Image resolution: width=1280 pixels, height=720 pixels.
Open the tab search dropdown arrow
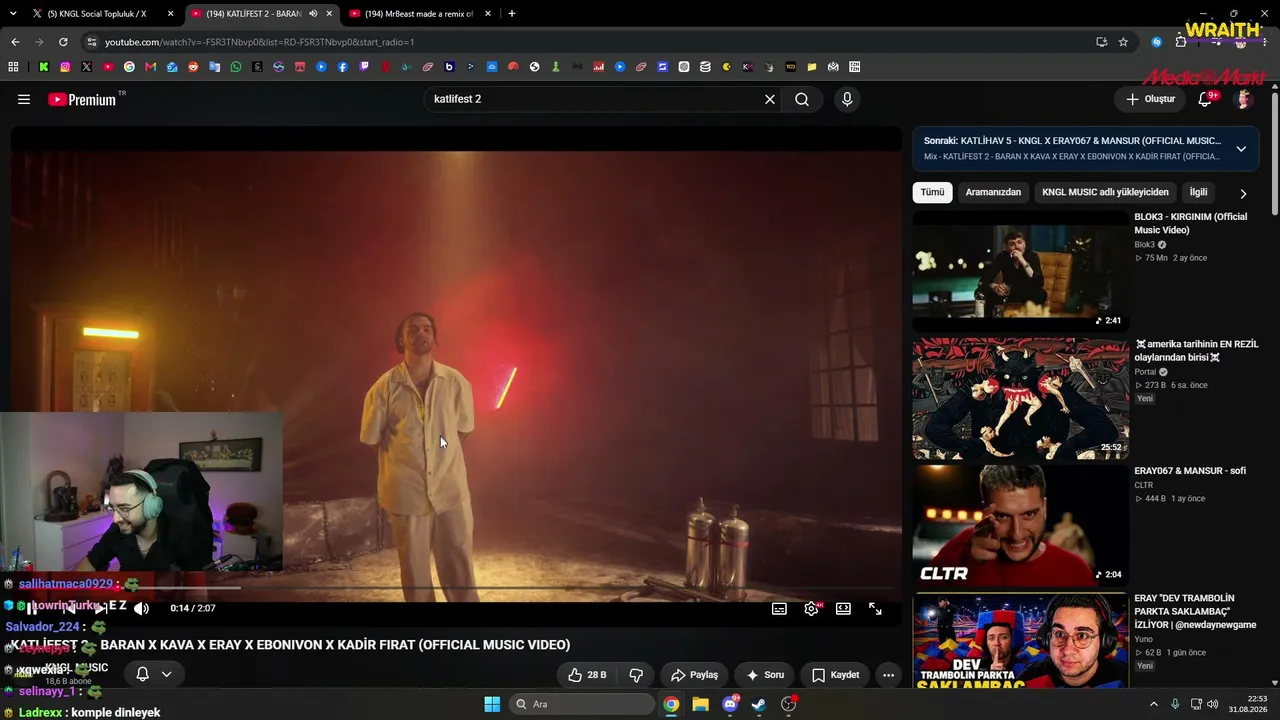(13, 14)
